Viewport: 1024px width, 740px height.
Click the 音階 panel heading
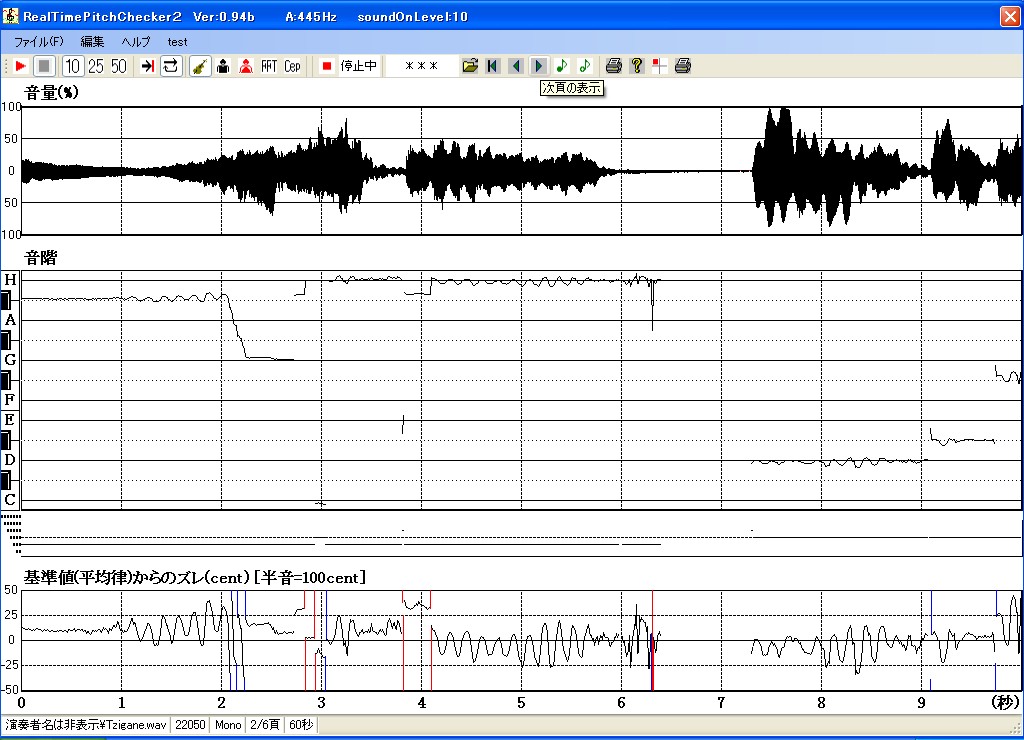pos(40,258)
